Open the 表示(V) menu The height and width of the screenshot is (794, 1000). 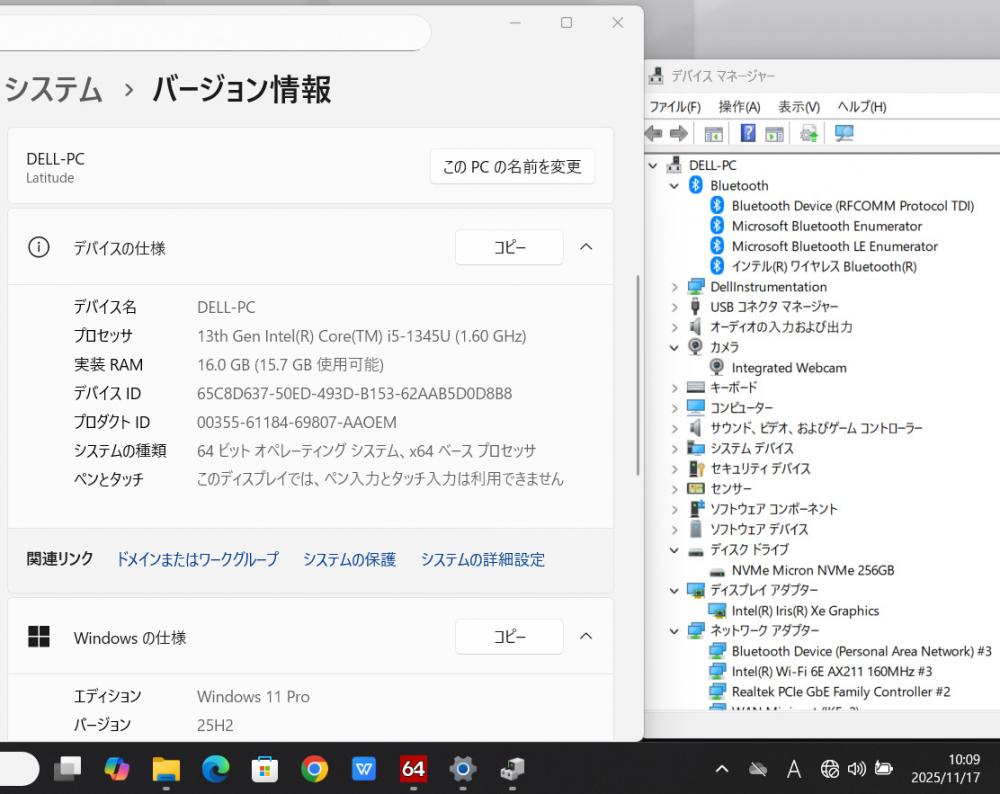click(798, 107)
